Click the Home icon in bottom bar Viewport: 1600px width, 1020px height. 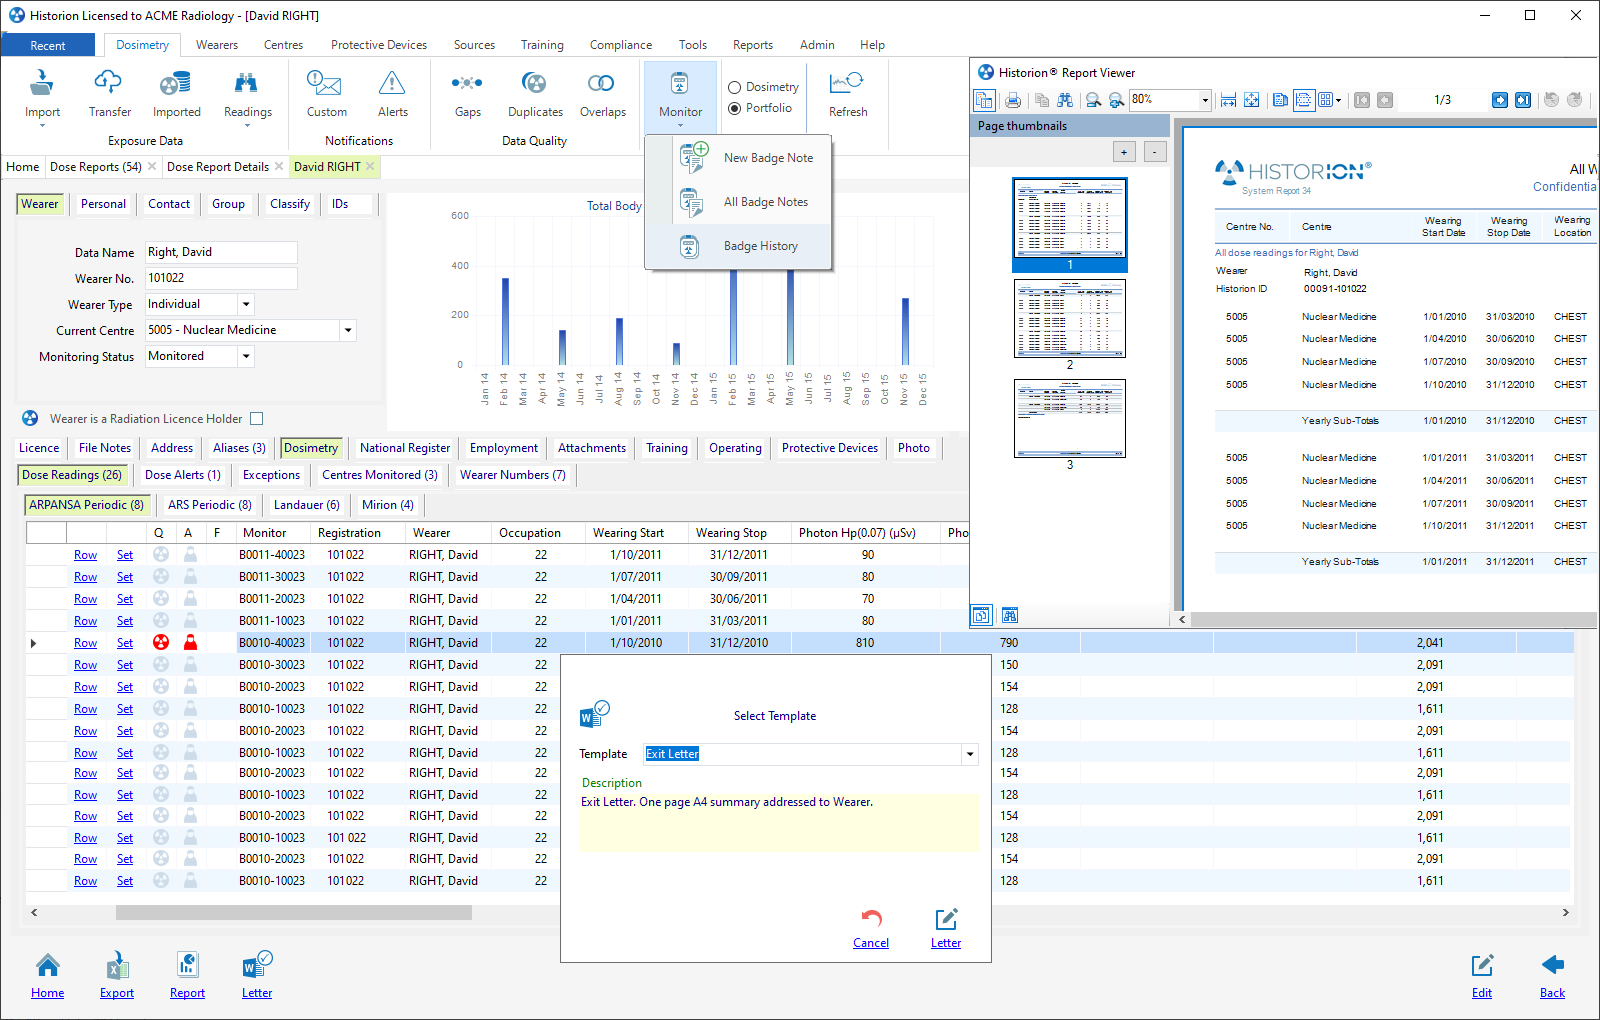tap(47, 966)
